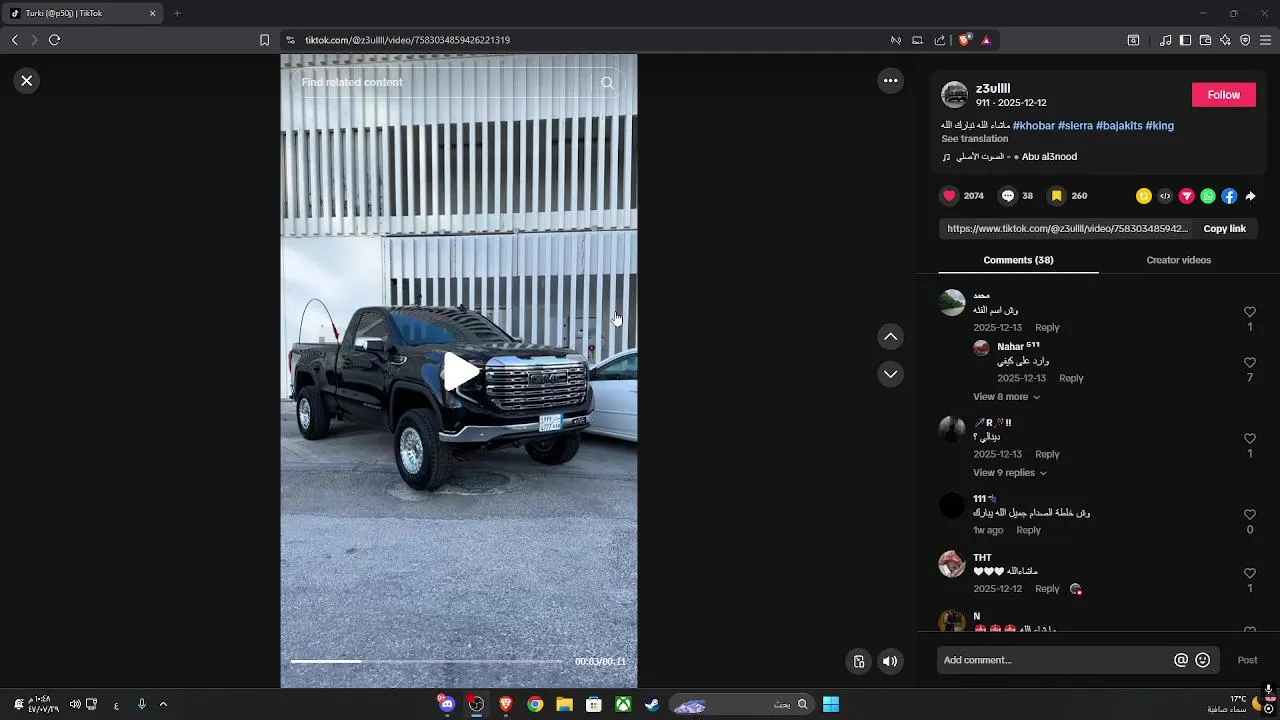Click in the Add comment field
1280x720 pixels.
click(1055, 660)
